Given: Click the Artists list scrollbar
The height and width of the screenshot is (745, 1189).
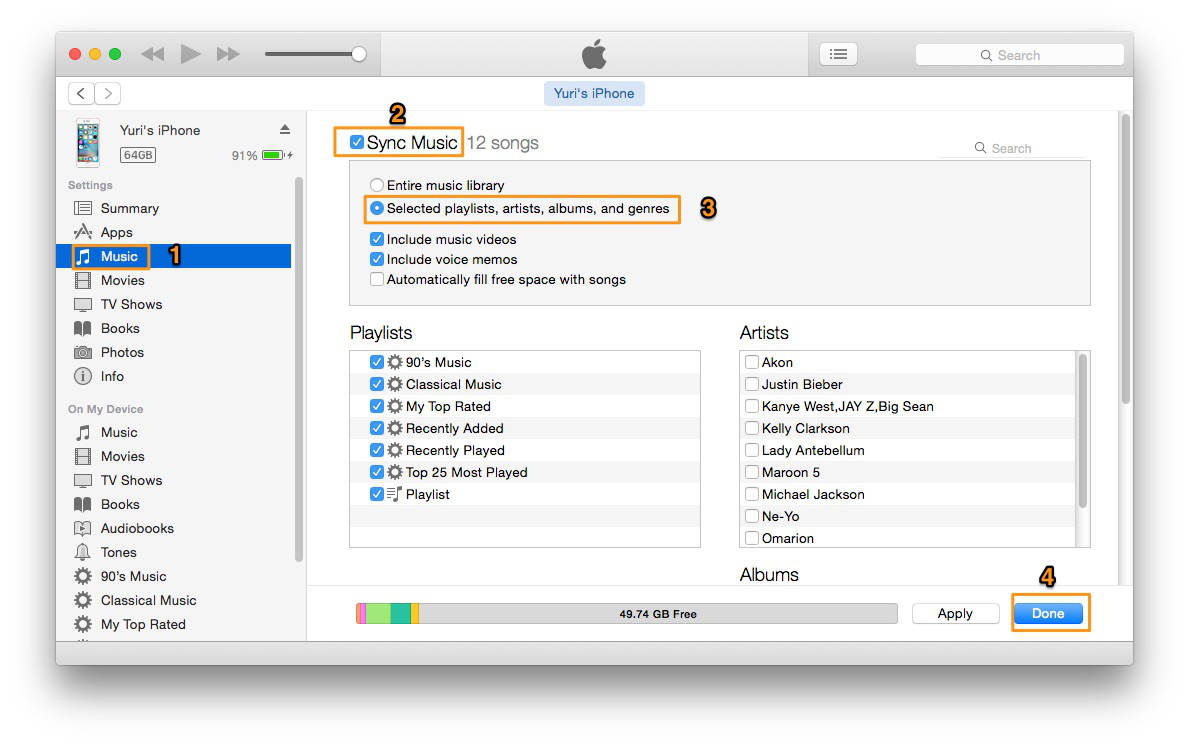Looking at the screenshot, I should click(x=1082, y=431).
